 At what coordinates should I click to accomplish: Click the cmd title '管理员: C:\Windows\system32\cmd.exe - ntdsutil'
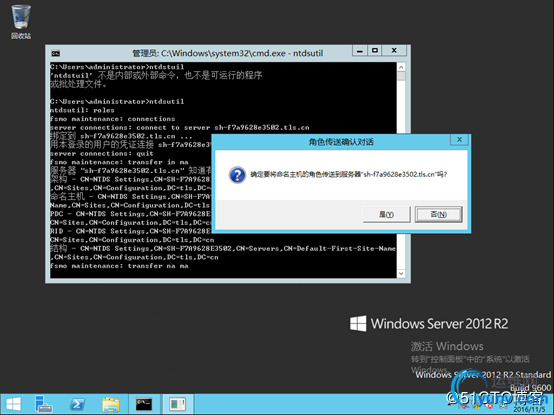pyautogui.click(x=228, y=53)
